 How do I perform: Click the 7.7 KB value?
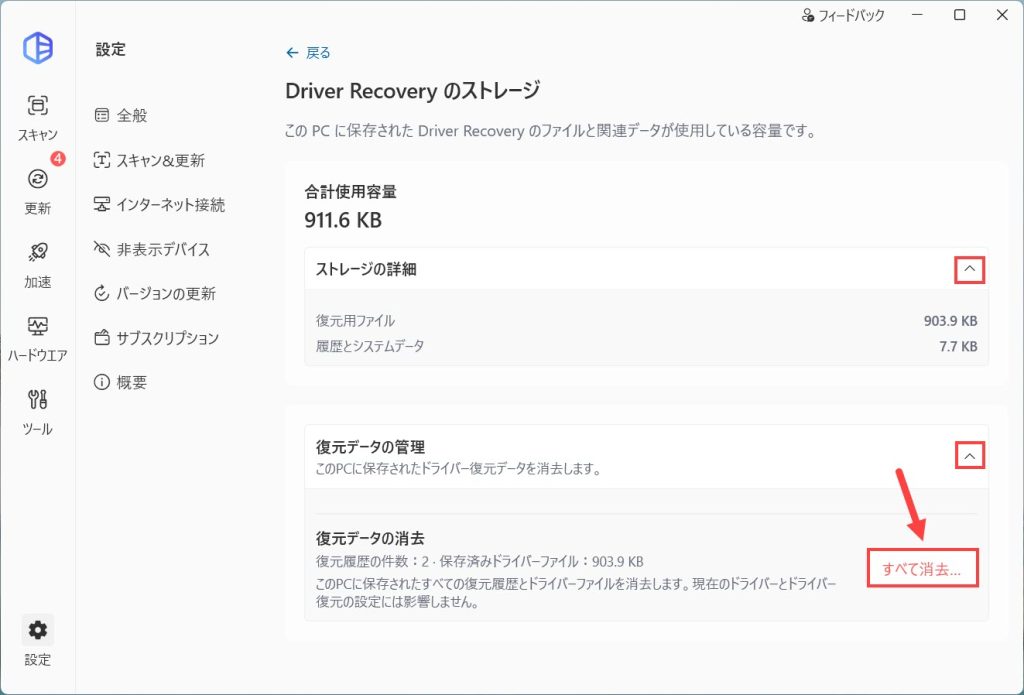958,346
